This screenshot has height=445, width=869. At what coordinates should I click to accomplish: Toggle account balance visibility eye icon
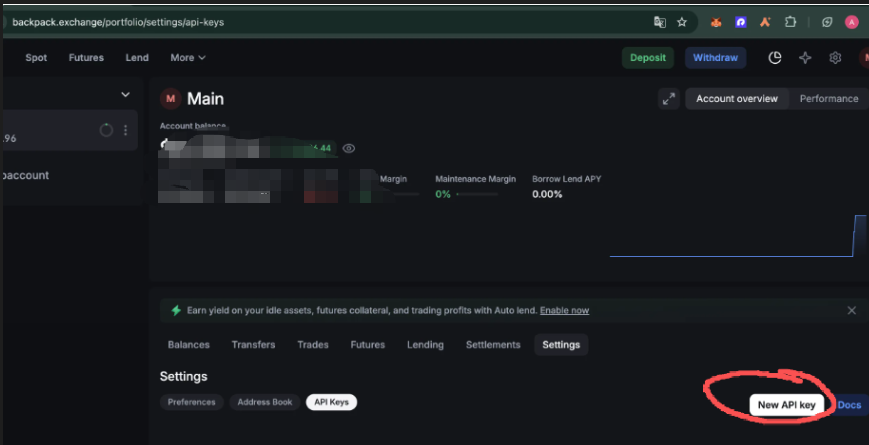click(x=349, y=148)
